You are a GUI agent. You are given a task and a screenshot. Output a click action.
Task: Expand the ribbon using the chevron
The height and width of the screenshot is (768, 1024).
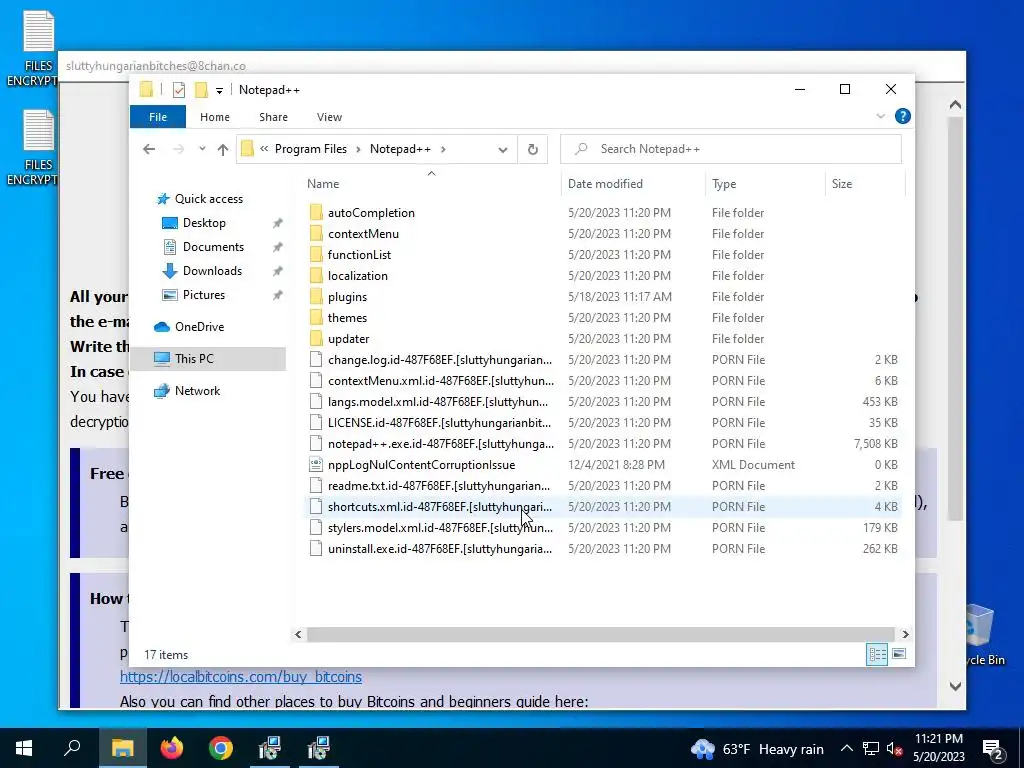880,116
